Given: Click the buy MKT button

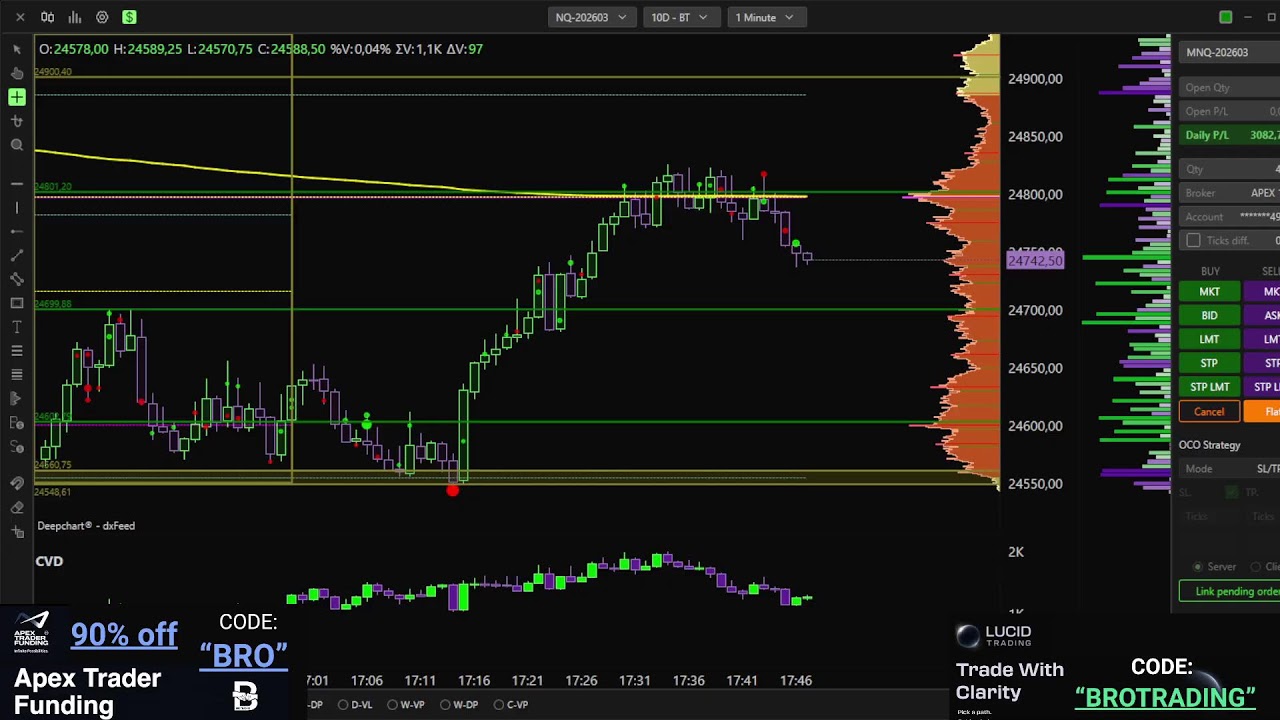Looking at the screenshot, I should (1209, 292).
